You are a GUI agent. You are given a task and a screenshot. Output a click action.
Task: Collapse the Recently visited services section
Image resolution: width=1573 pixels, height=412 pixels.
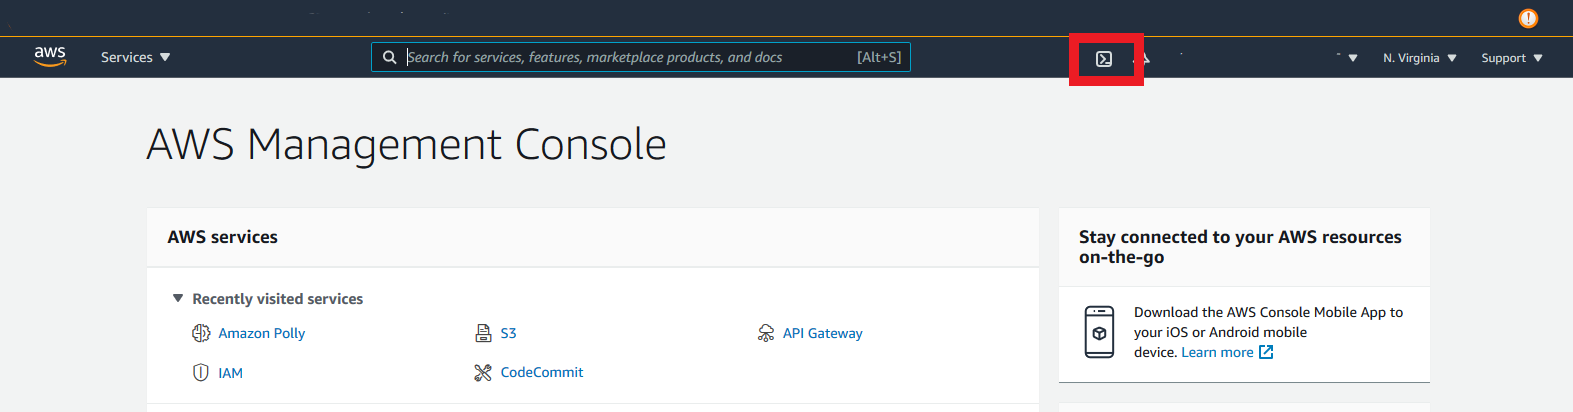pos(178,298)
